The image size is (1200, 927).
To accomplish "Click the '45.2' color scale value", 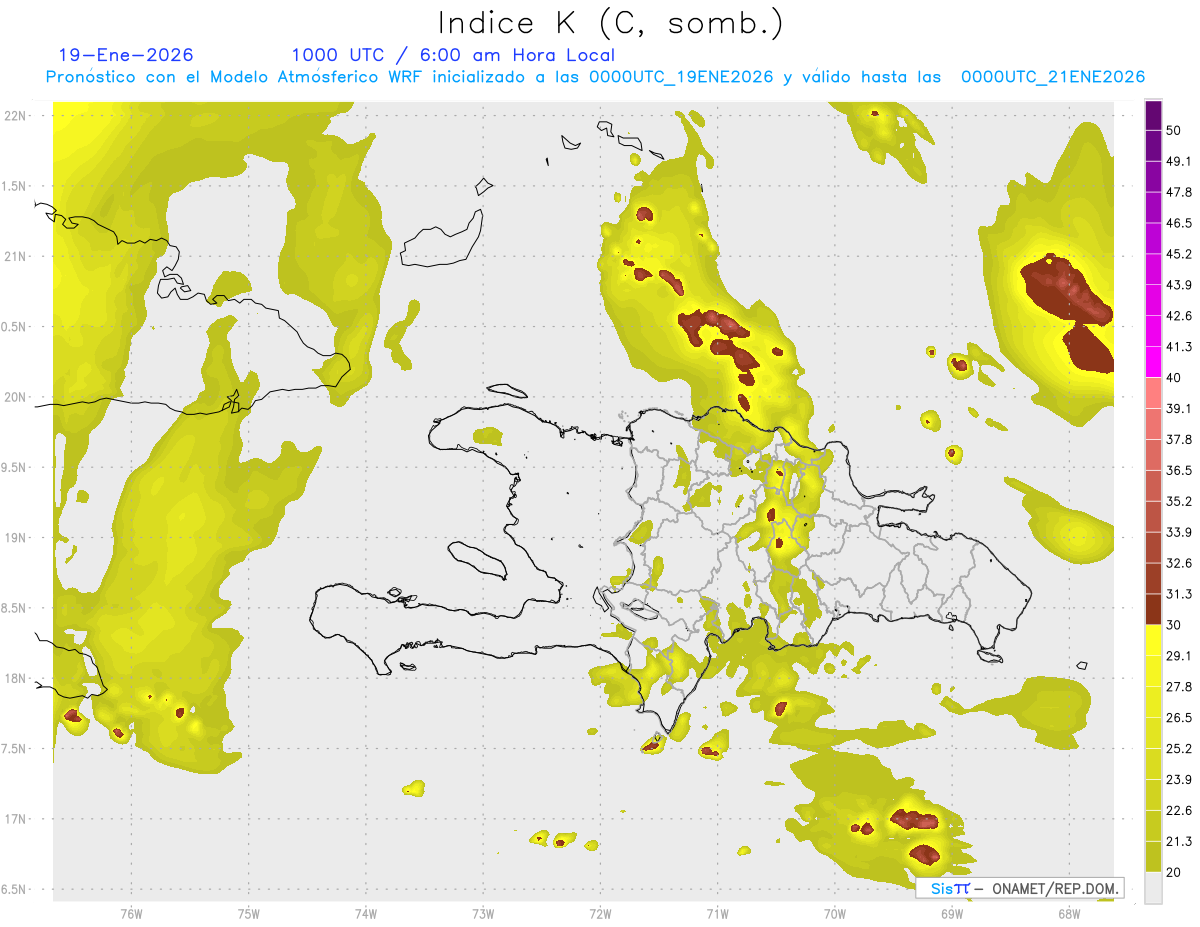I will coord(1180,254).
